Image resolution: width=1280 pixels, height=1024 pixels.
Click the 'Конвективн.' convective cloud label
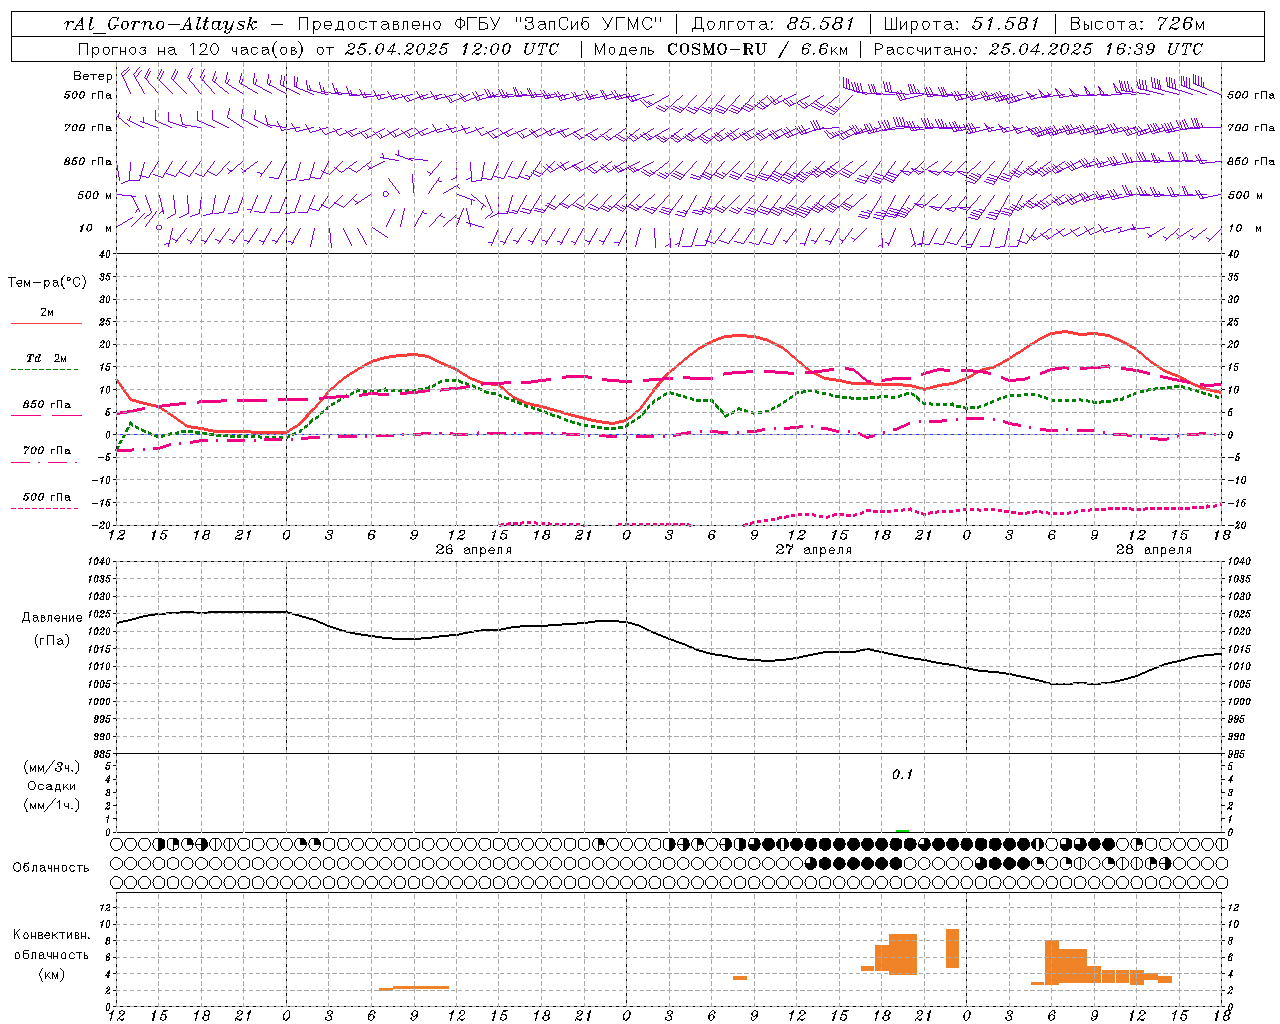pos(52,935)
